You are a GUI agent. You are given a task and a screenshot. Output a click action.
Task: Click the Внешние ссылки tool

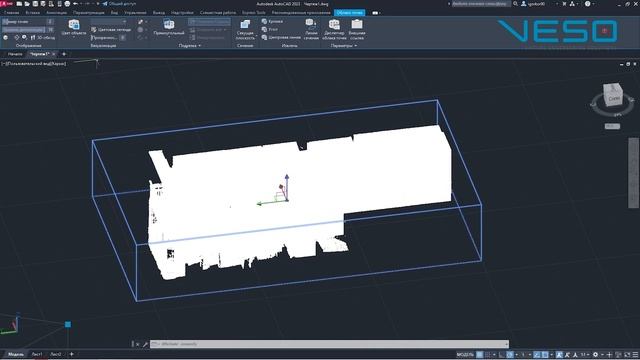[357, 29]
